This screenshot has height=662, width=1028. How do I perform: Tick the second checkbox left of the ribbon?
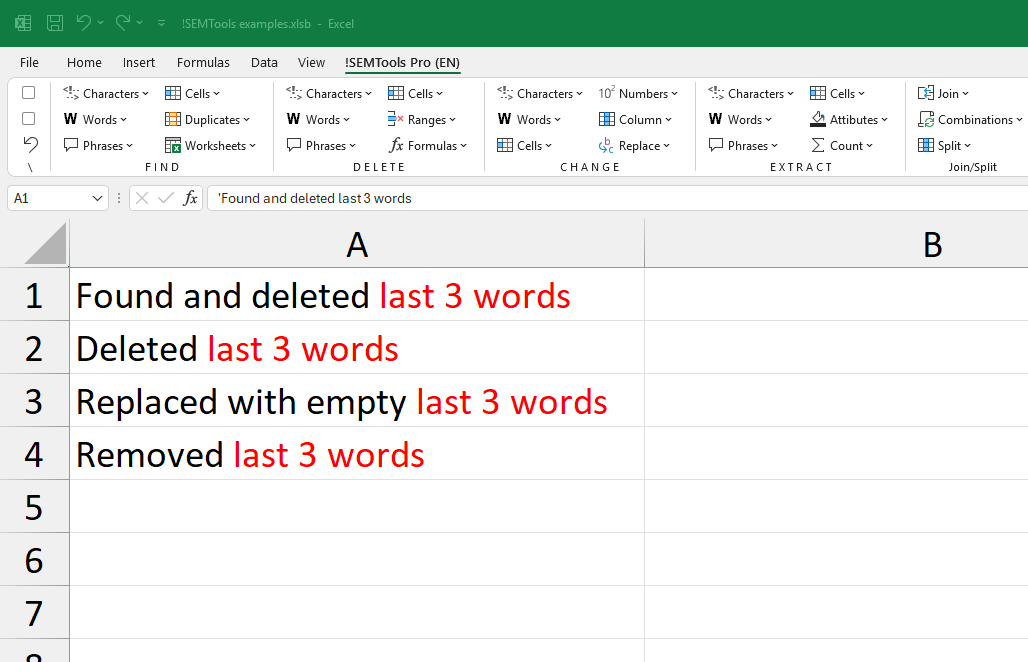coord(28,118)
